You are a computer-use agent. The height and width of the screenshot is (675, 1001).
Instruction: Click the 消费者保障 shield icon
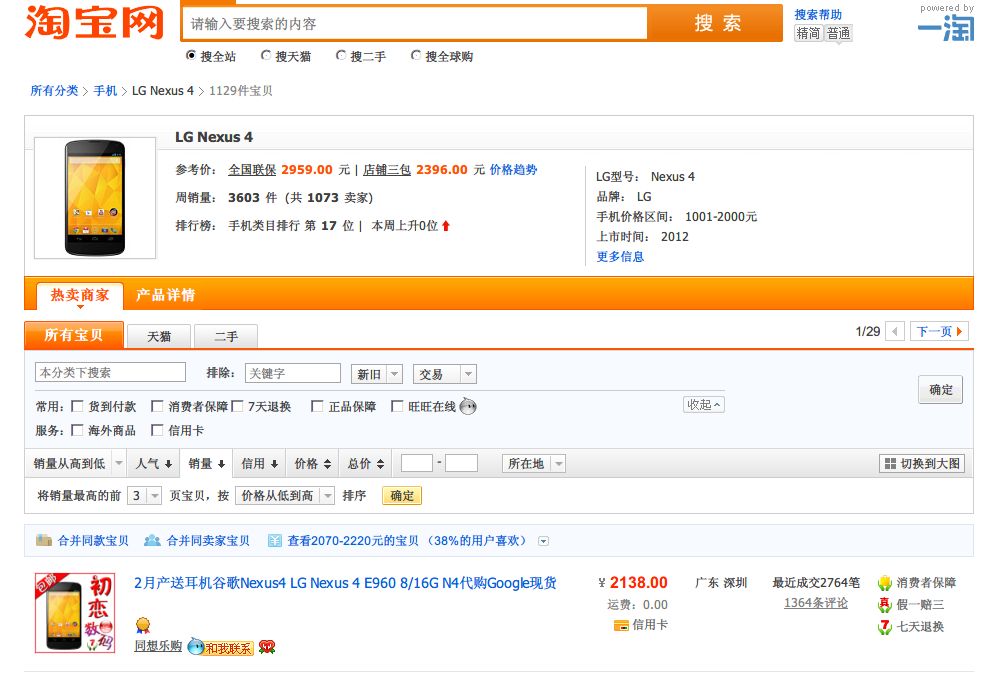885,582
